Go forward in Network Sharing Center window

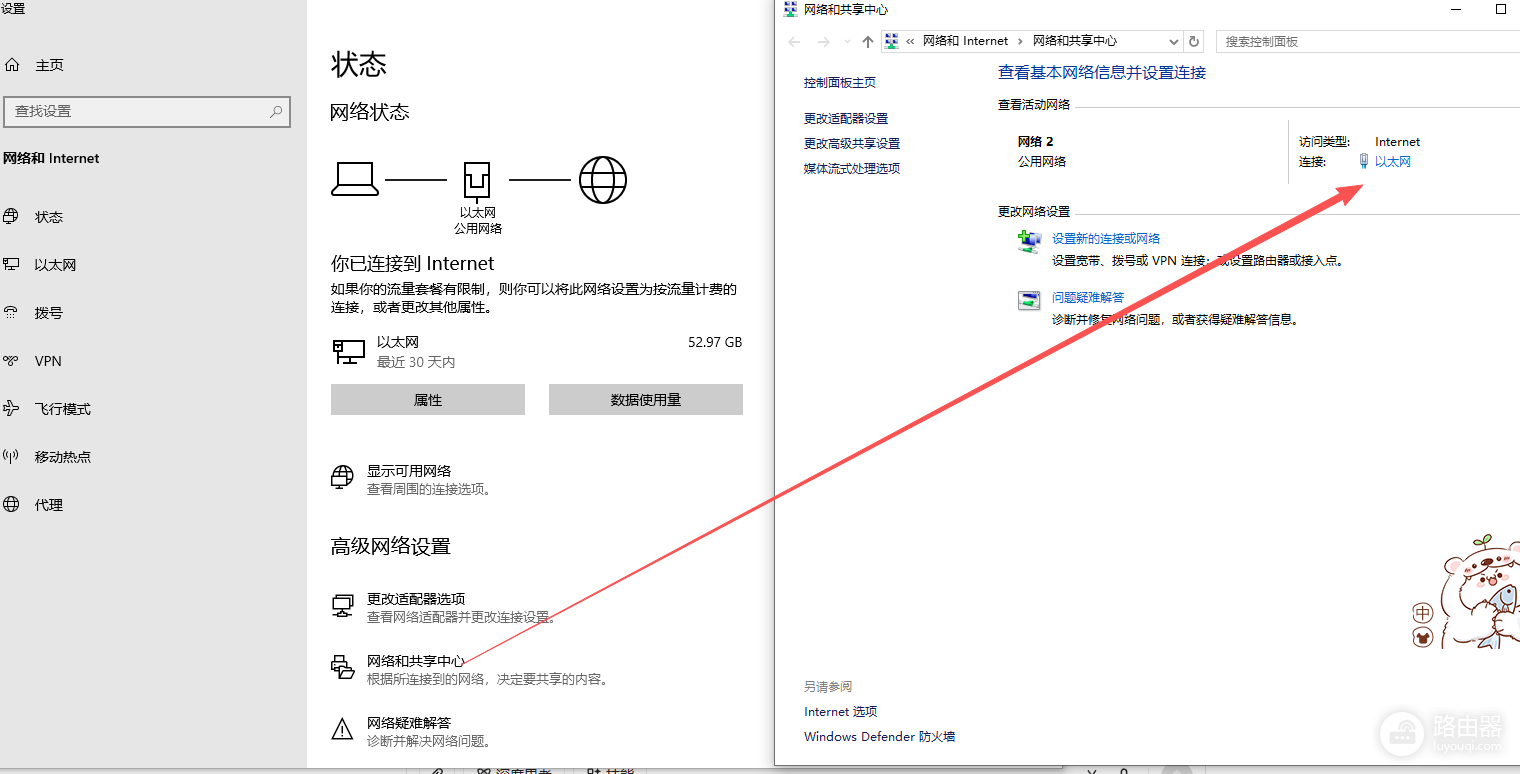pyautogui.click(x=824, y=42)
